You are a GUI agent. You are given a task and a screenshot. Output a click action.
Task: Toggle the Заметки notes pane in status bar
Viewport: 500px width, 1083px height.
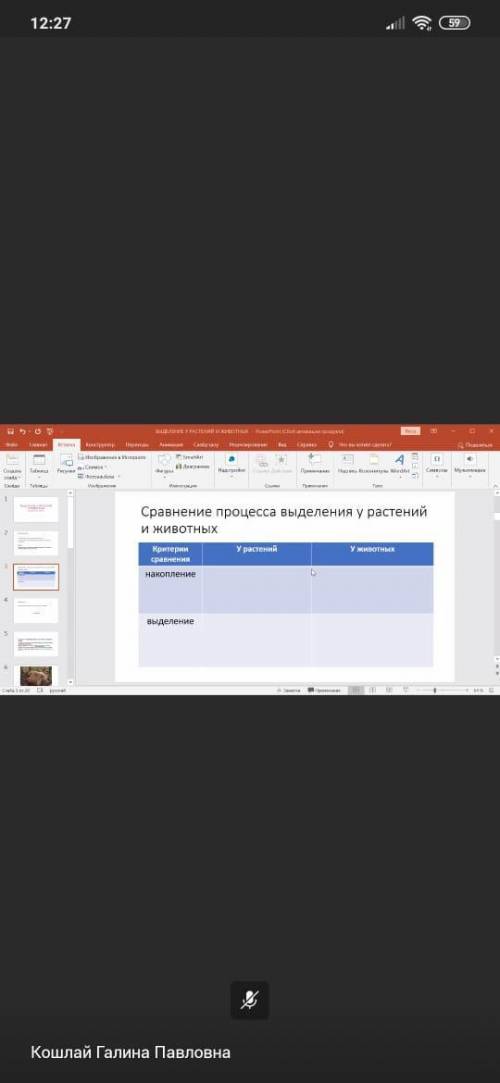point(289,690)
